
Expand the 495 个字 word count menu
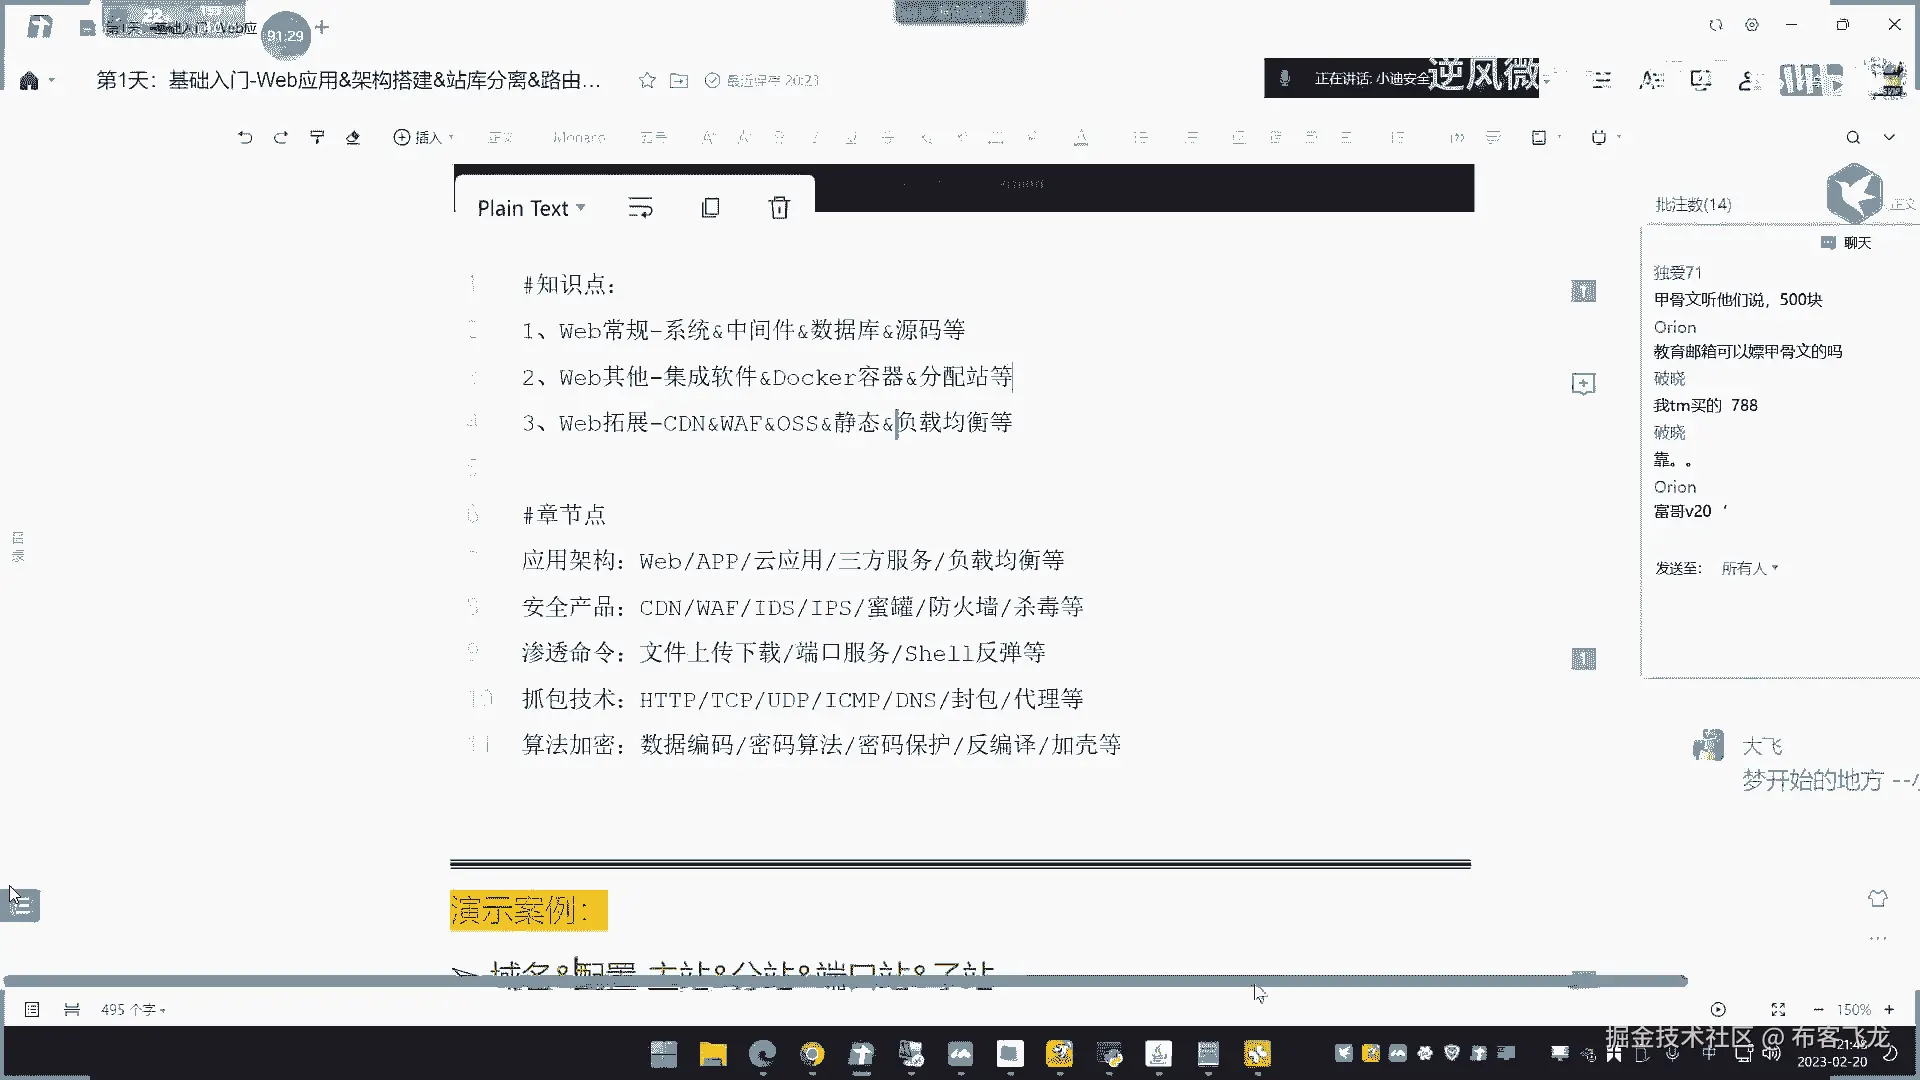click(133, 1010)
